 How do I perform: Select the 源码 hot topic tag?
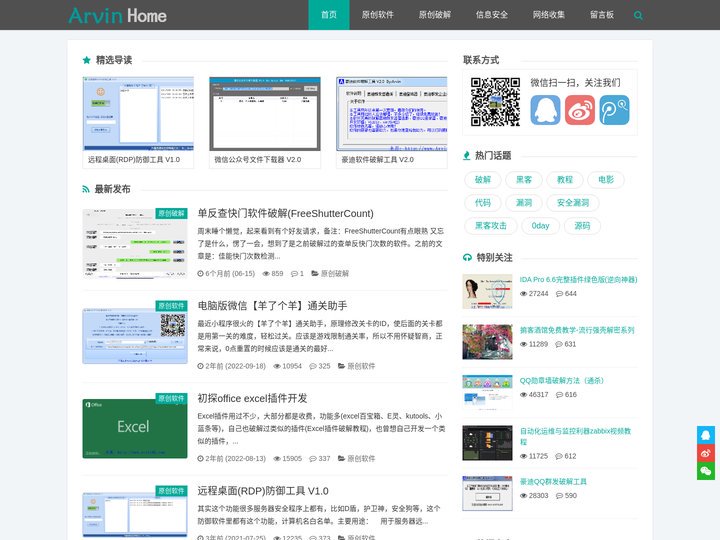click(x=582, y=225)
